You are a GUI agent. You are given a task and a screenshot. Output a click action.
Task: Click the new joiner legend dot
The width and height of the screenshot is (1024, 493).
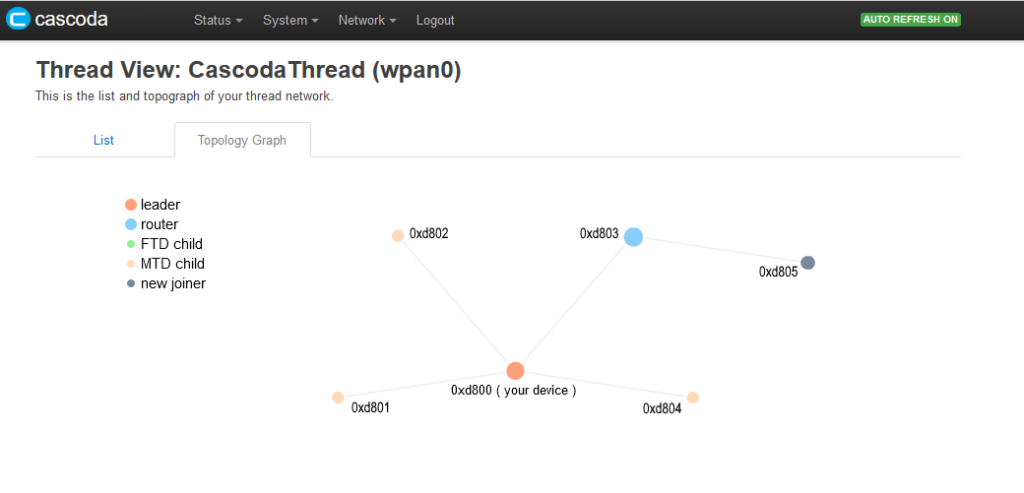click(130, 283)
